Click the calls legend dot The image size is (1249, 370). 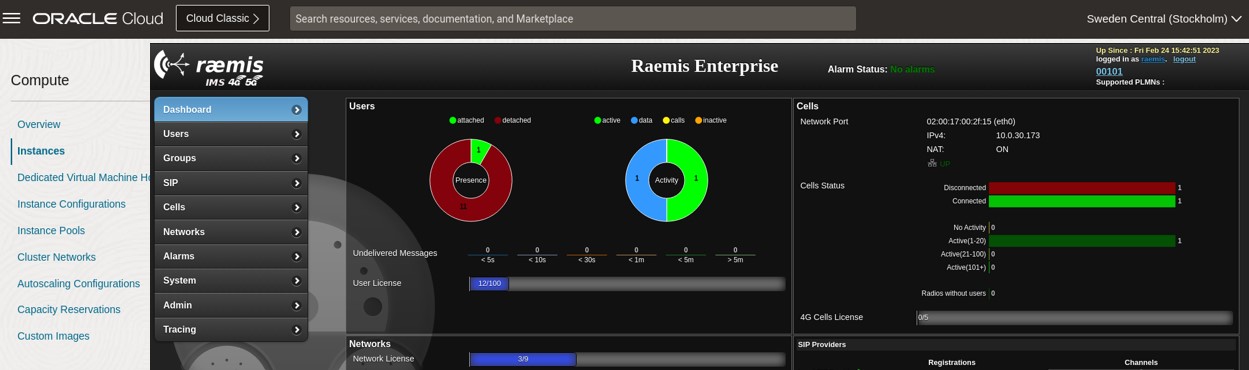click(x=667, y=120)
